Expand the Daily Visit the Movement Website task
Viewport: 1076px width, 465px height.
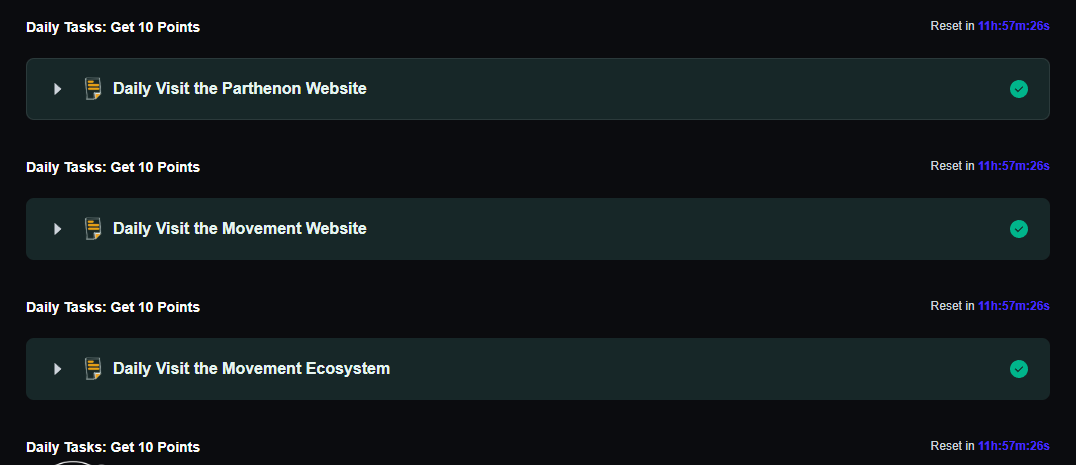(x=58, y=229)
